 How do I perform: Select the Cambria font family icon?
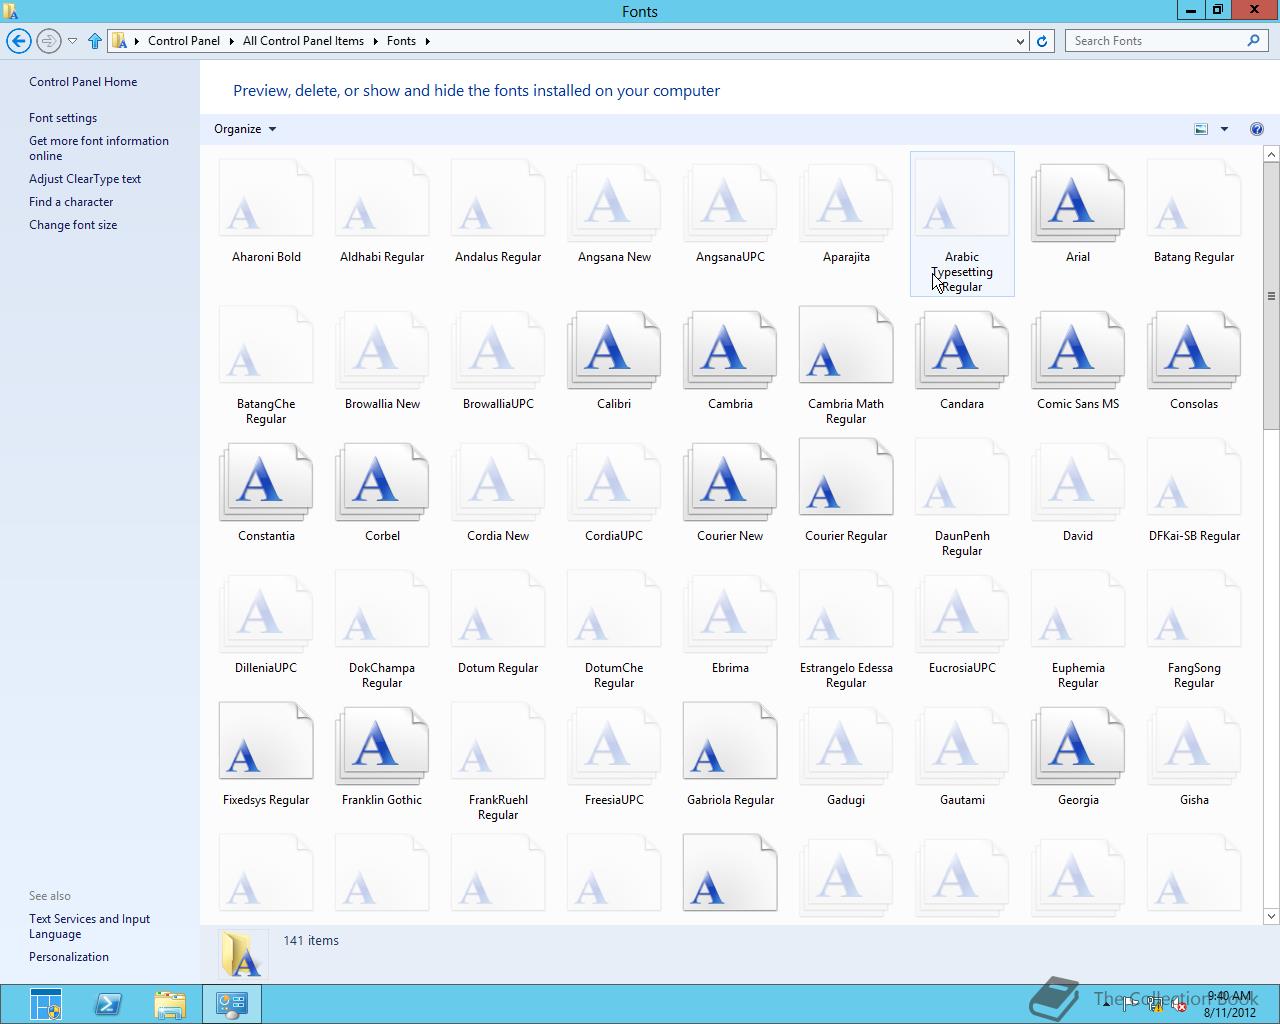730,347
